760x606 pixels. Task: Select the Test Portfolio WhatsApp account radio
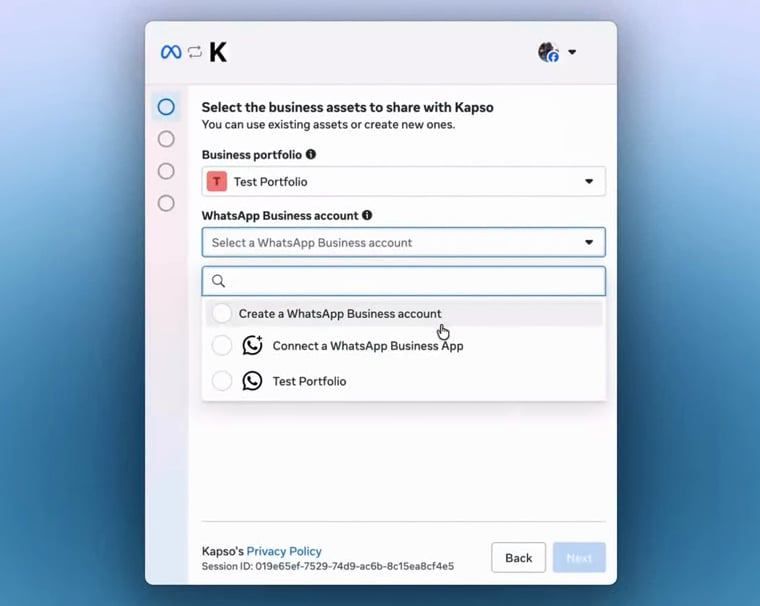coord(222,381)
